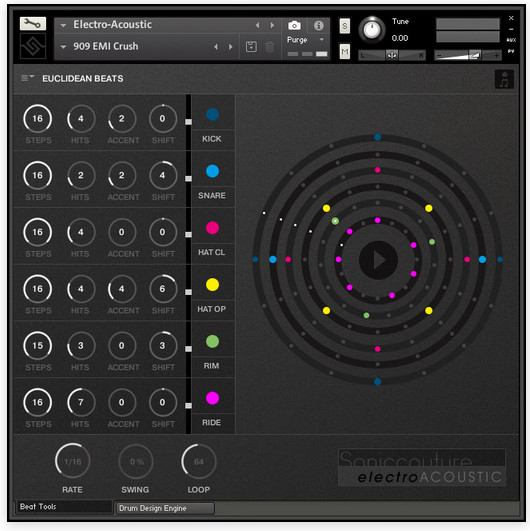The image size is (530, 531).
Task: Open the camera snapshot view
Action: 294,25
